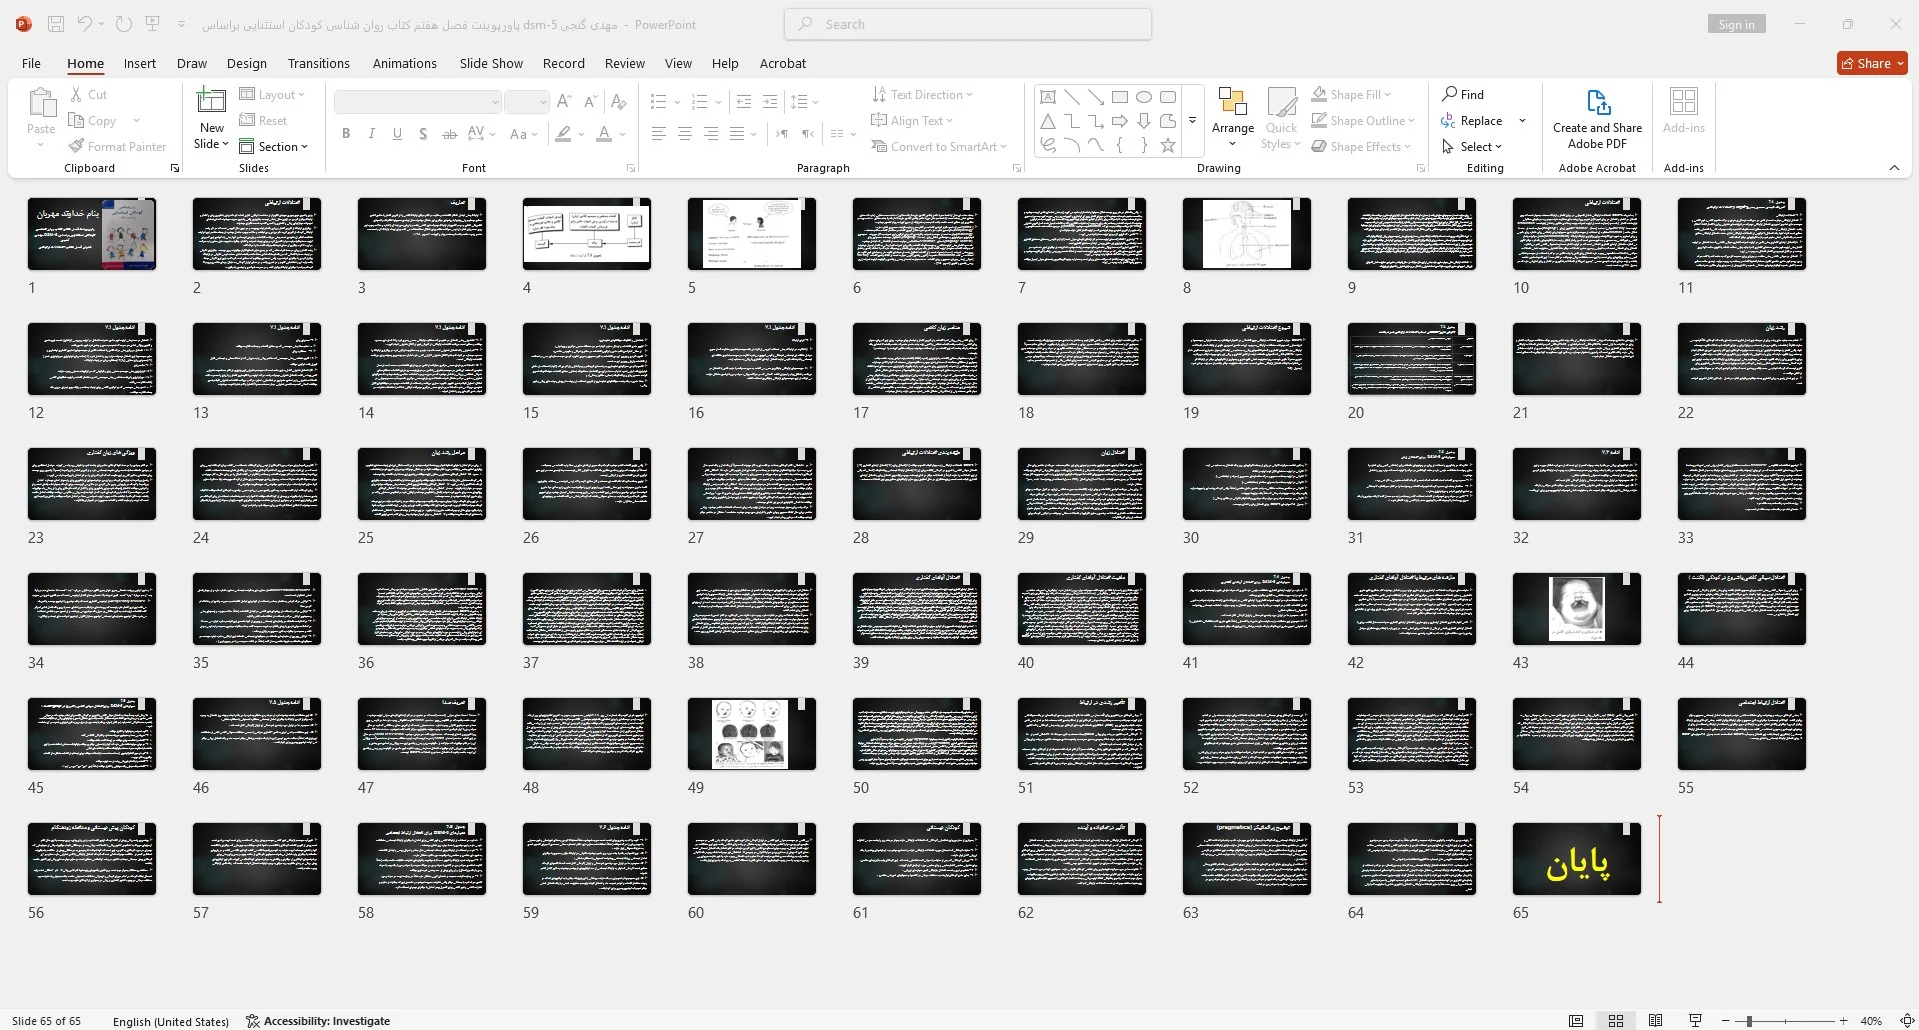This screenshot has height=1030, width=1919.
Task: Open the Add-ins button
Action: click(1684, 110)
